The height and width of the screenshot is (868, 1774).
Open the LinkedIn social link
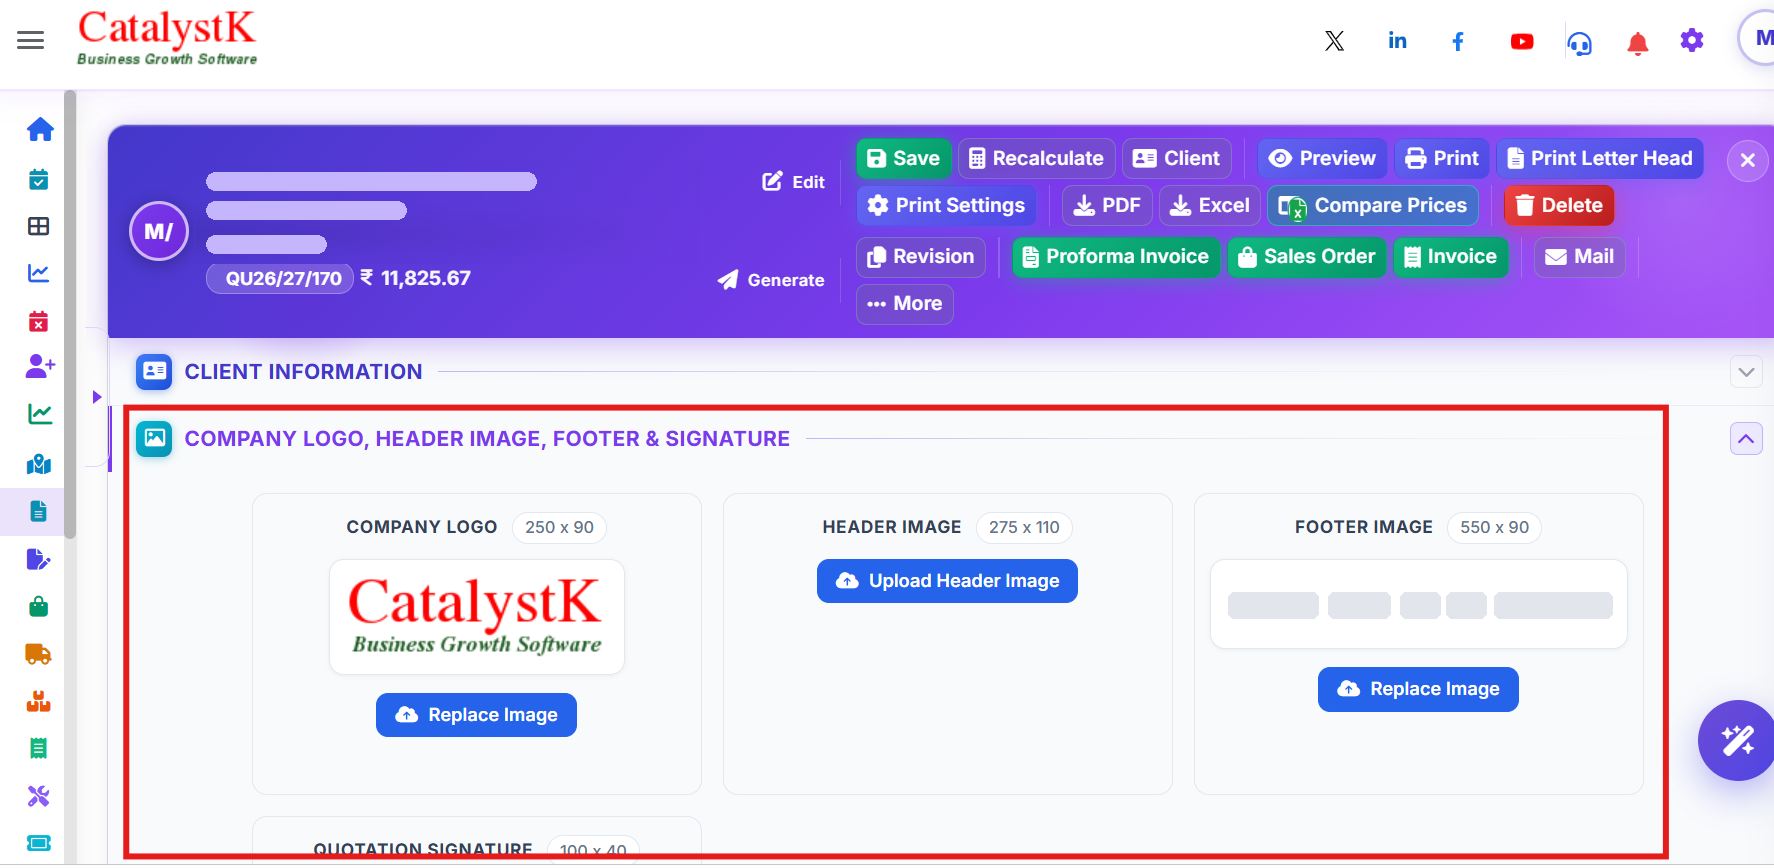pos(1397,41)
